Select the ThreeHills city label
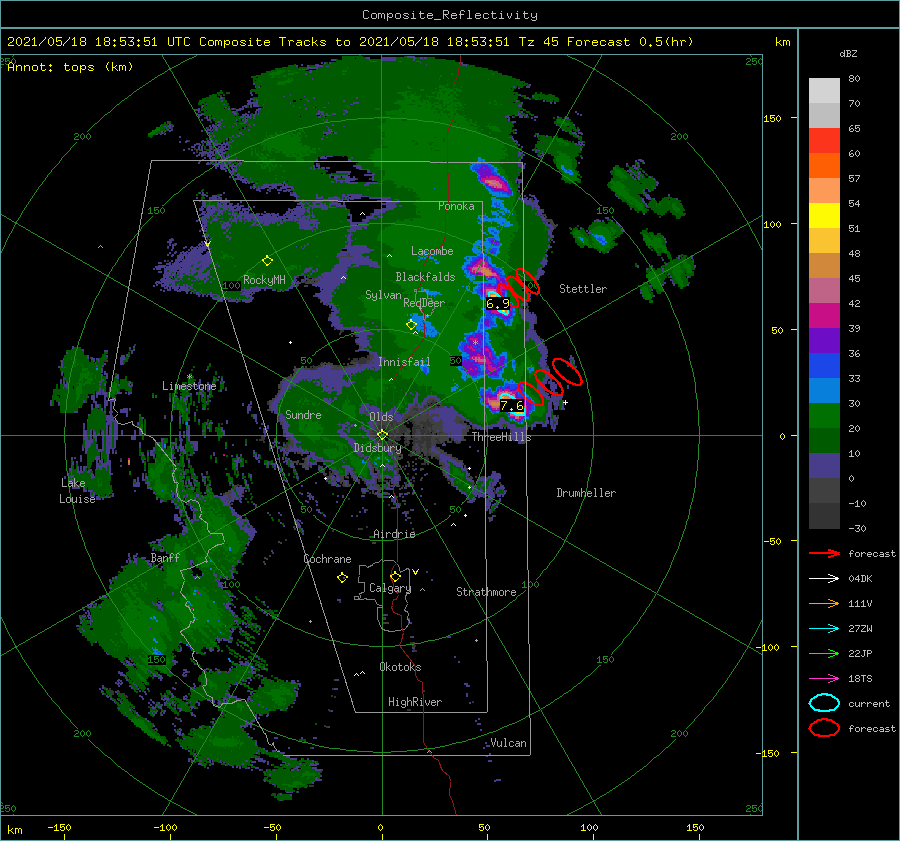Viewport: 900px width, 841px height. tap(501, 437)
